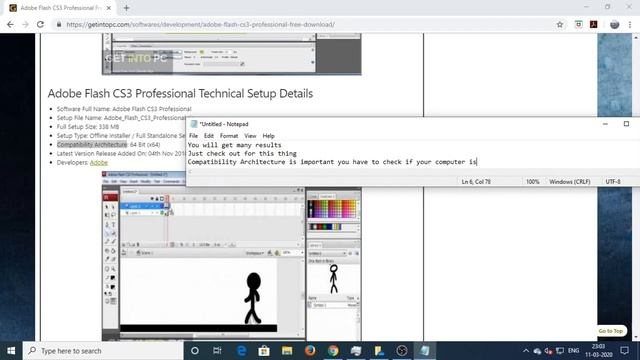Go back with Chrome's back arrow
This screenshot has height=360, width=640.
[x=10, y=24]
